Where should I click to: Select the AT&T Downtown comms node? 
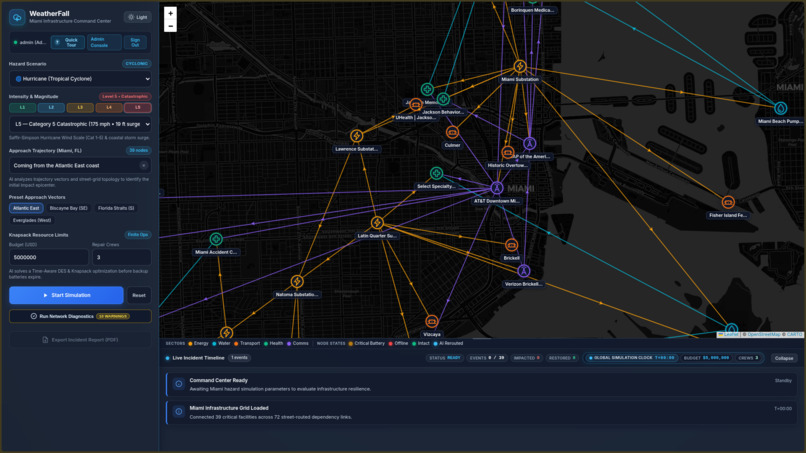coord(497,188)
